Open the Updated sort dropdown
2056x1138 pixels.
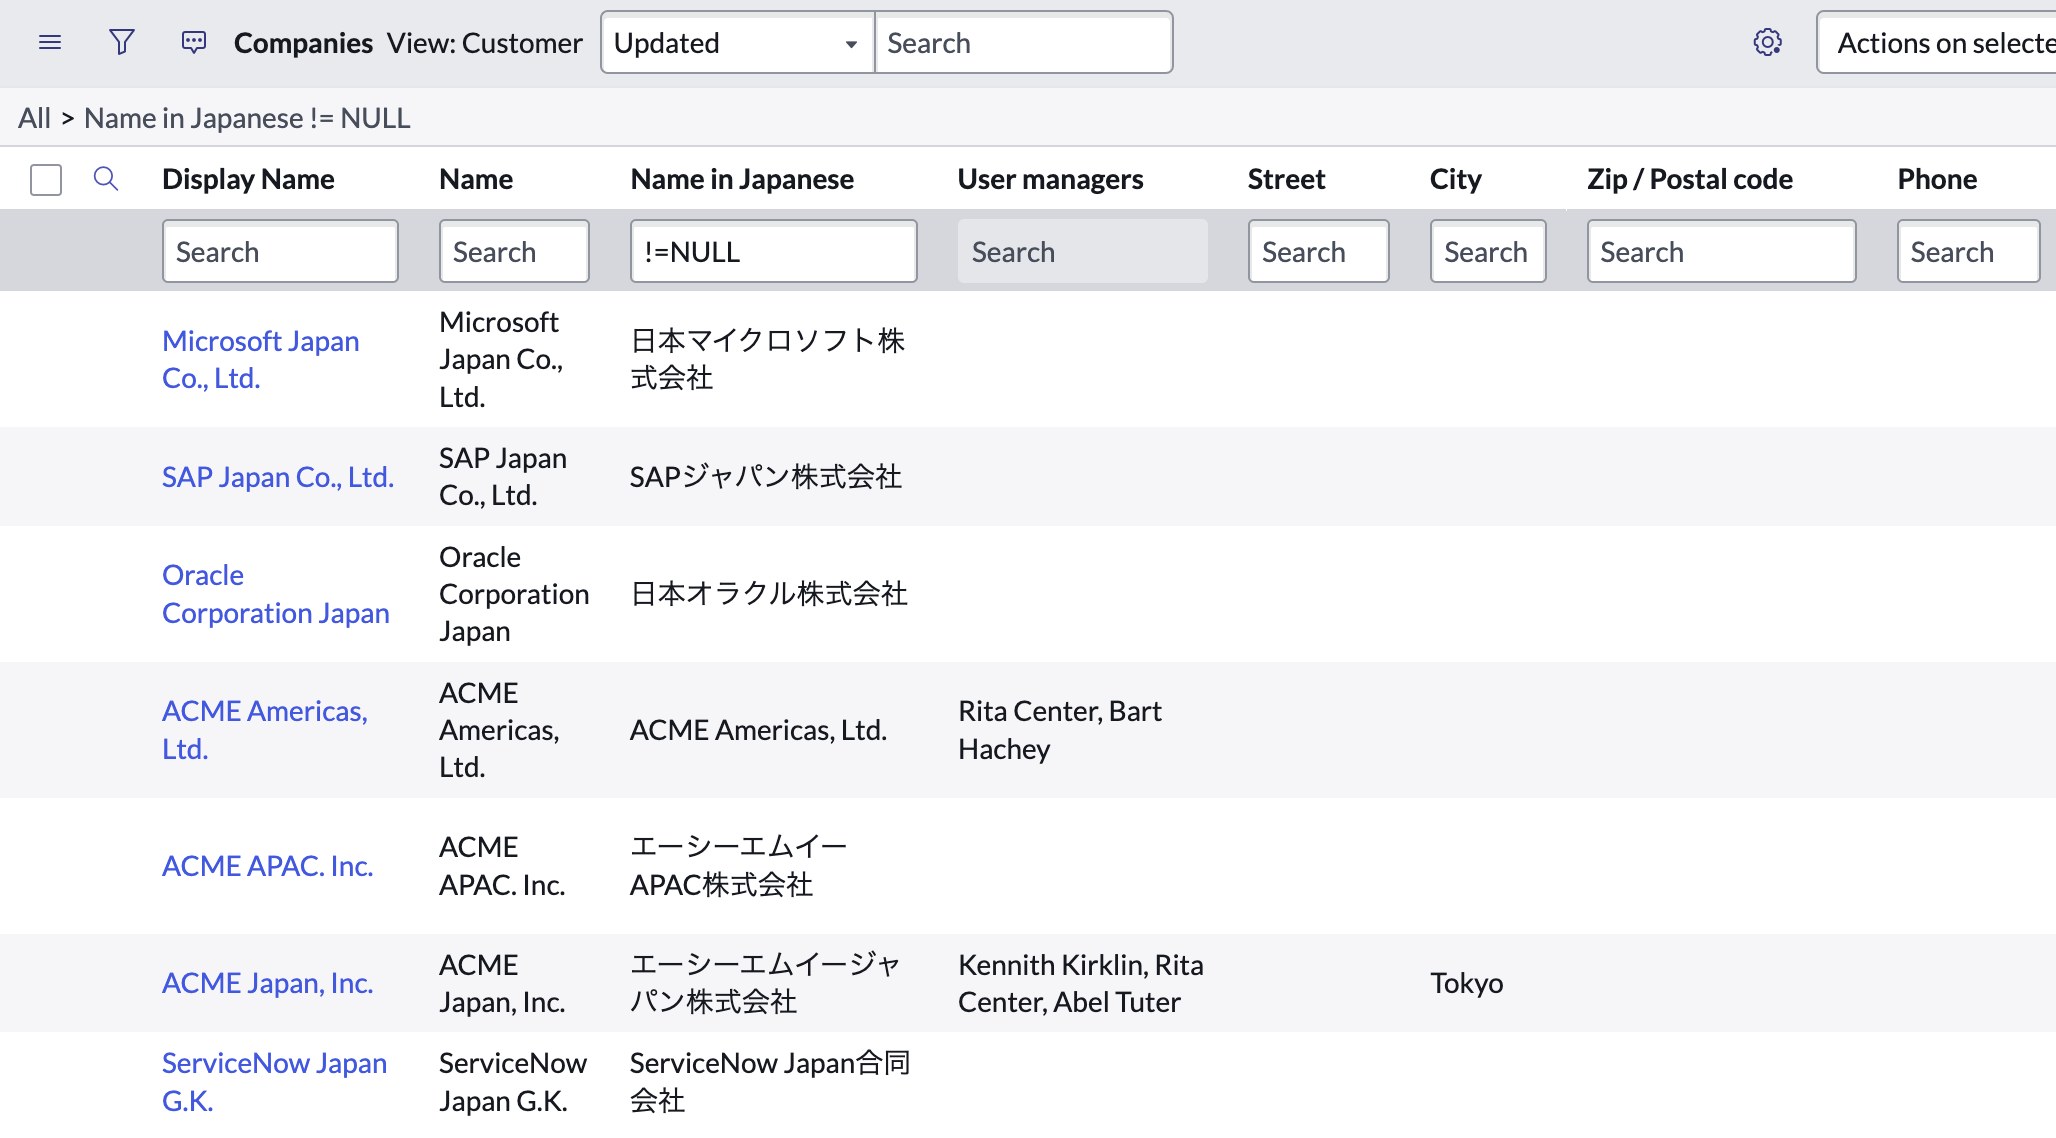(736, 42)
